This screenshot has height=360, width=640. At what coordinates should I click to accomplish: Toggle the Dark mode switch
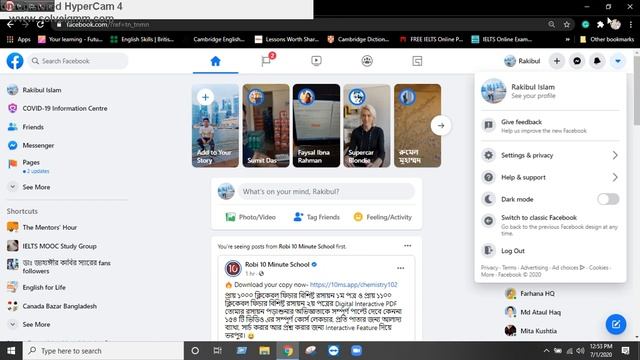pyautogui.click(x=608, y=199)
